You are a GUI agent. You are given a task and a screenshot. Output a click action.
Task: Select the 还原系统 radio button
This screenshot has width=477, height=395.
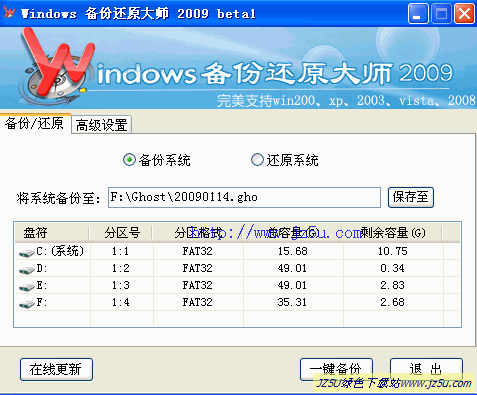pyautogui.click(x=257, y=160)
